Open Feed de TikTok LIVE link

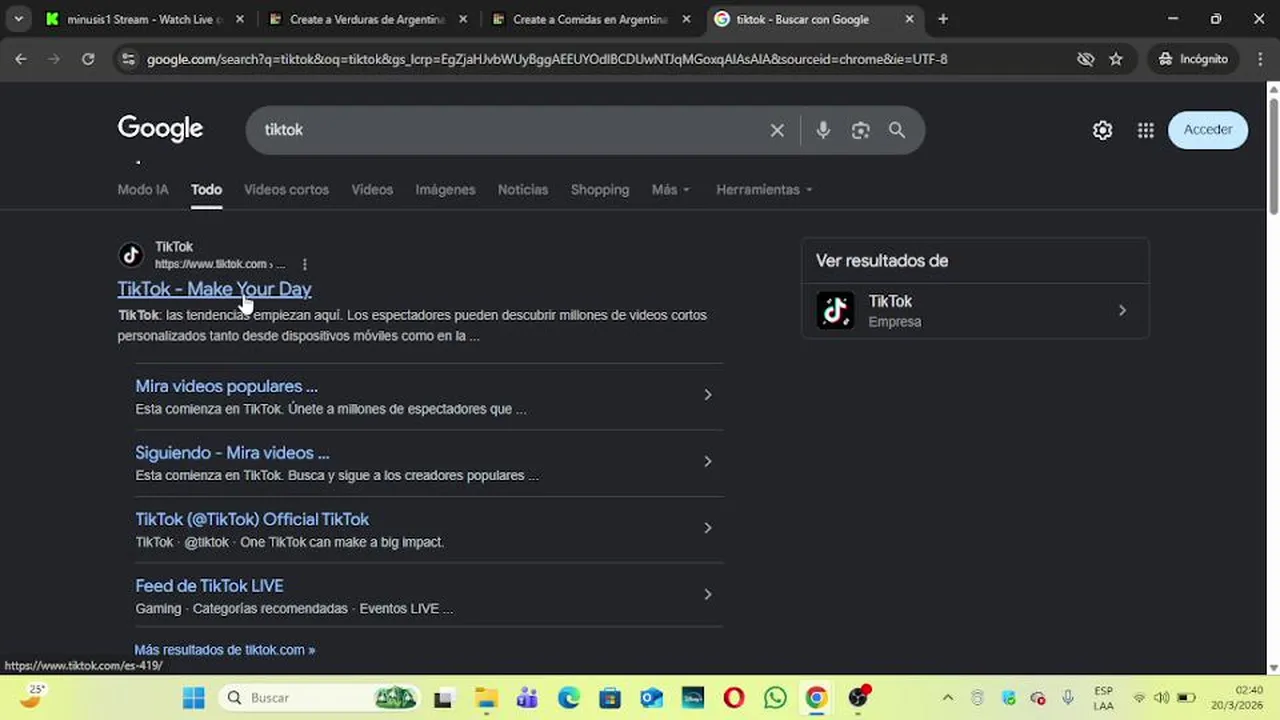click(209, 586)
